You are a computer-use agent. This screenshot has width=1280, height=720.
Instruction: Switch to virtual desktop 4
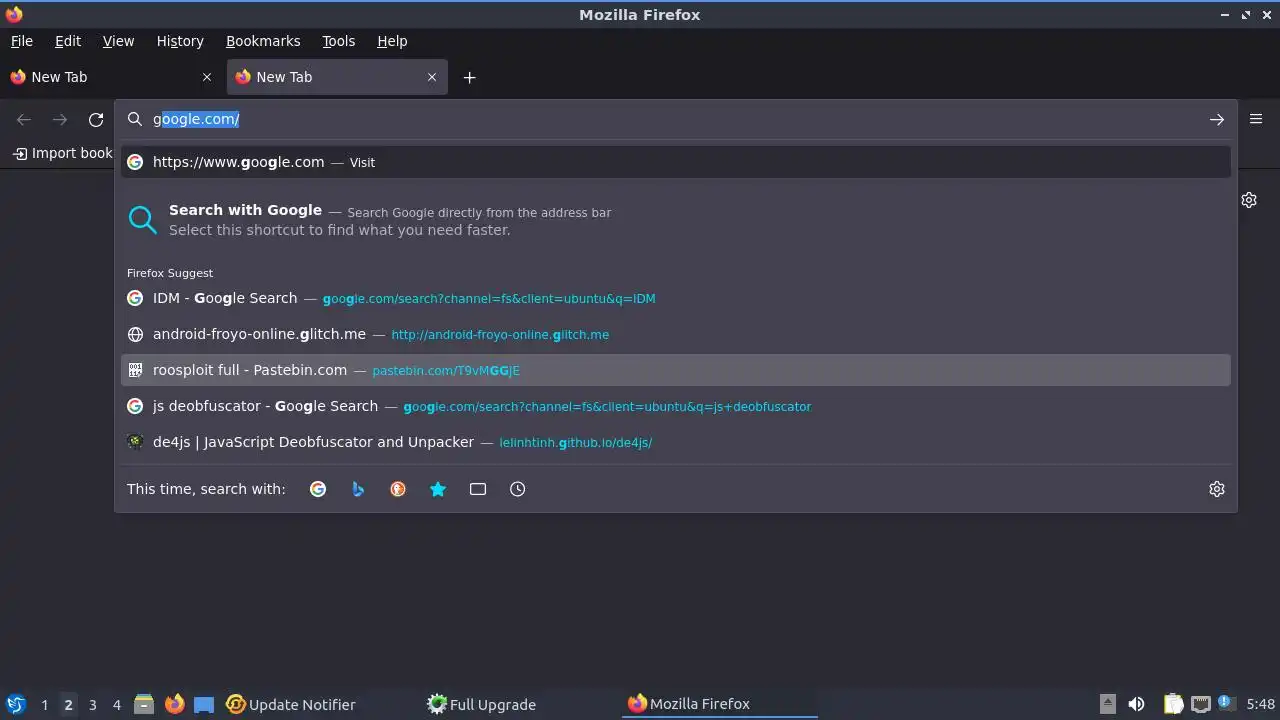click(x=116, y=704)
